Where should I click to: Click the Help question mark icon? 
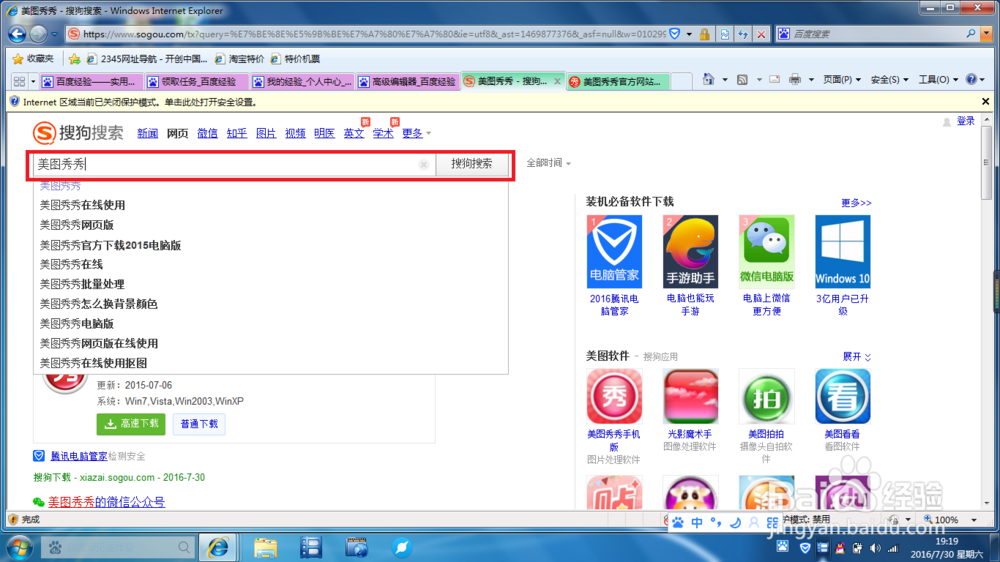click(971, 79)
